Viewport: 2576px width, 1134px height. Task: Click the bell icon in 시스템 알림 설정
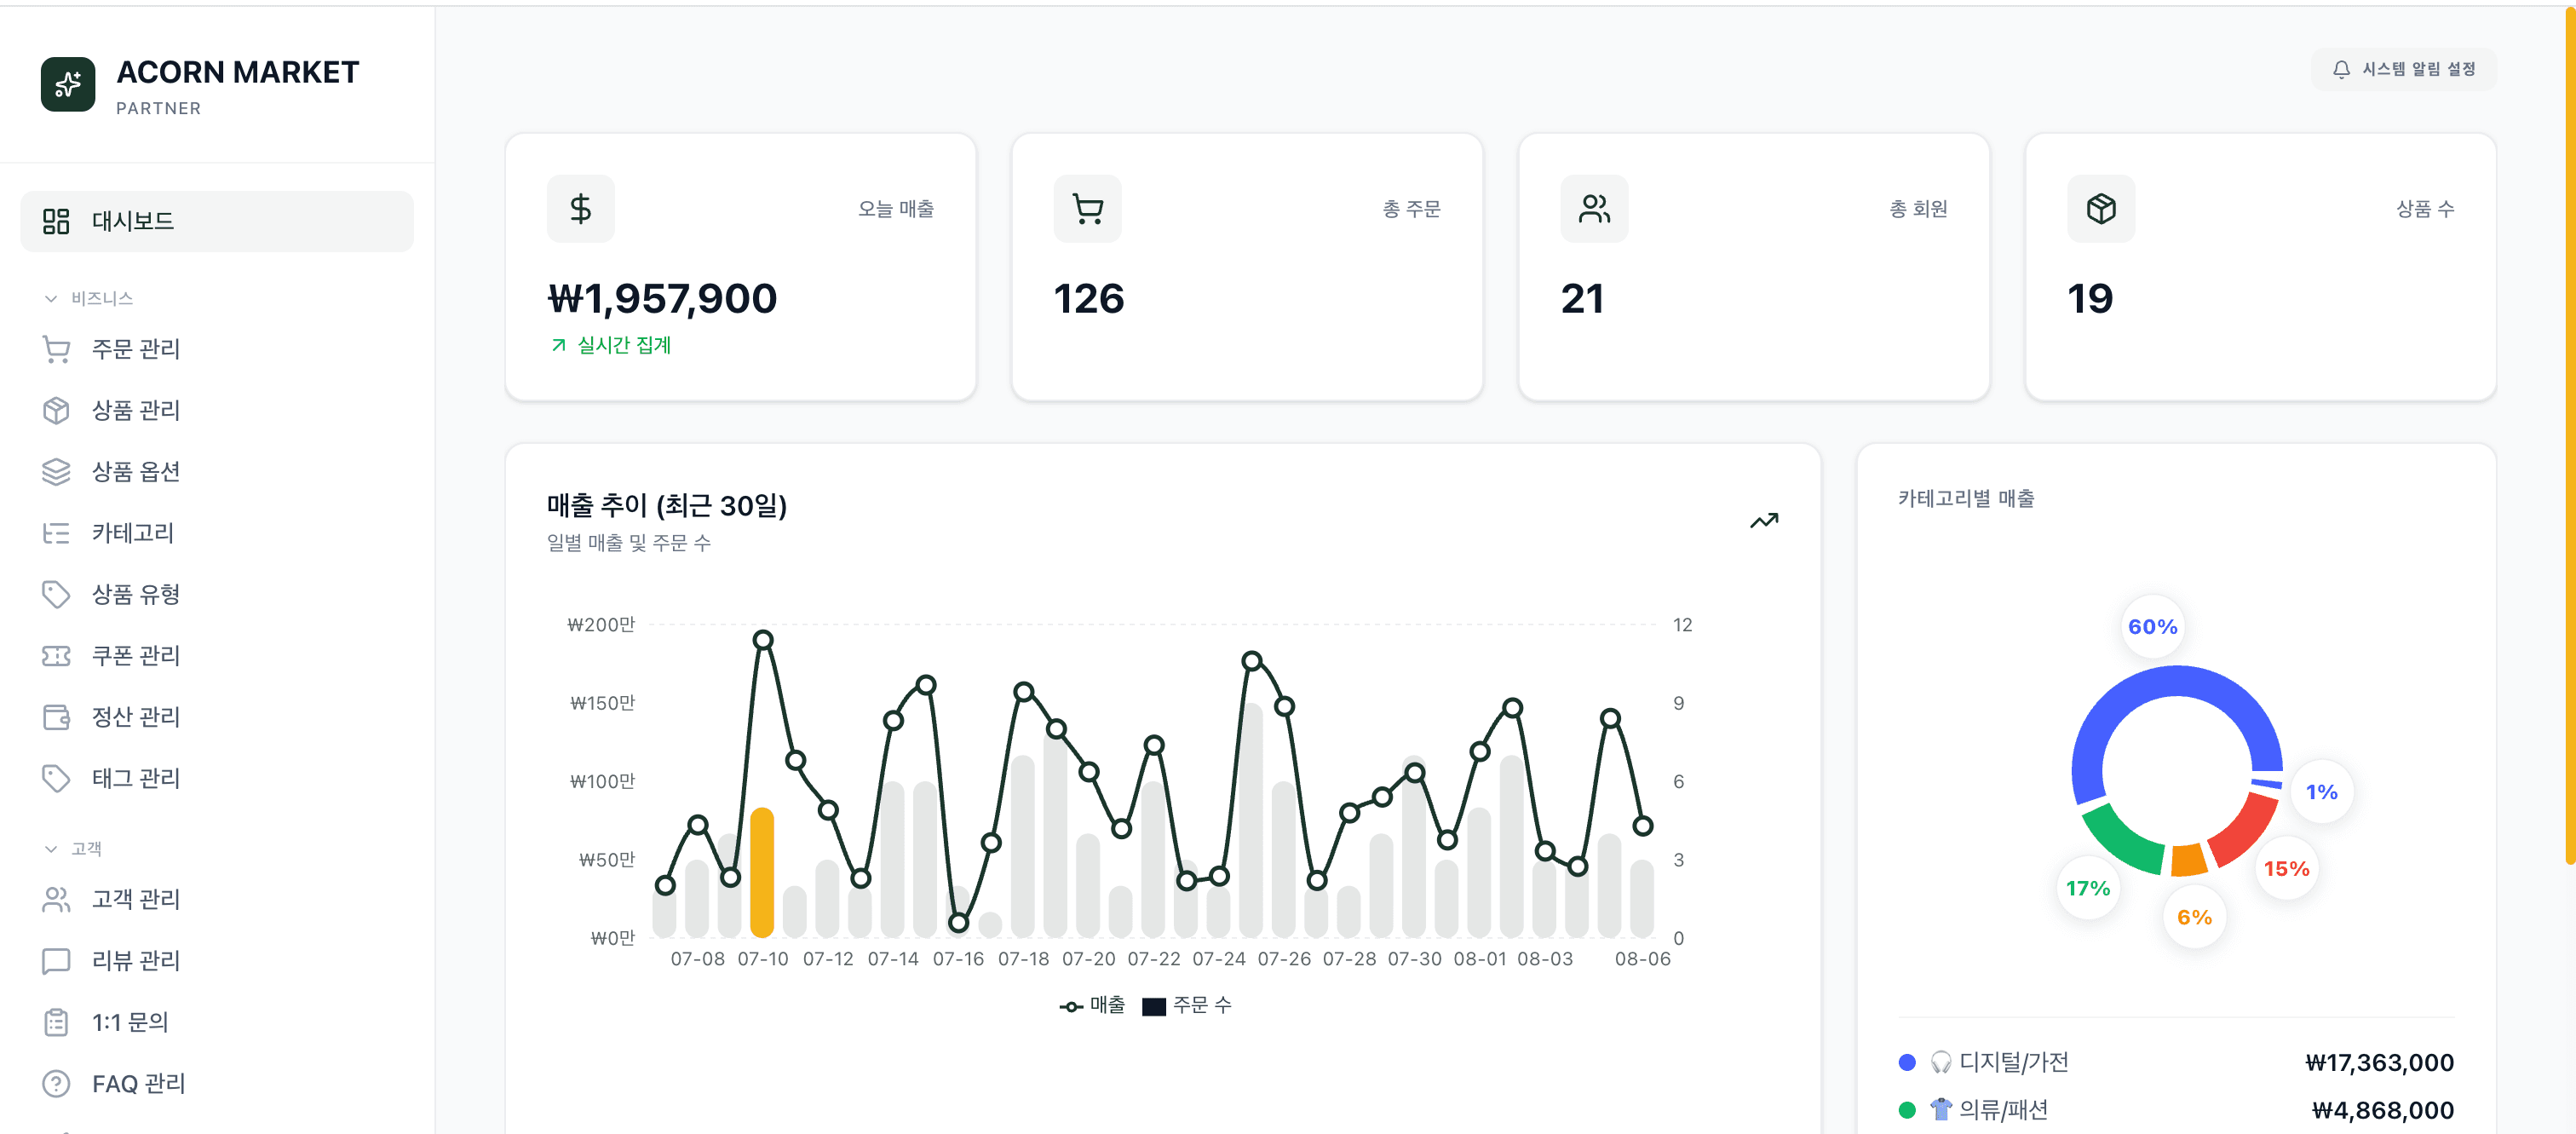pos(2341,69)
